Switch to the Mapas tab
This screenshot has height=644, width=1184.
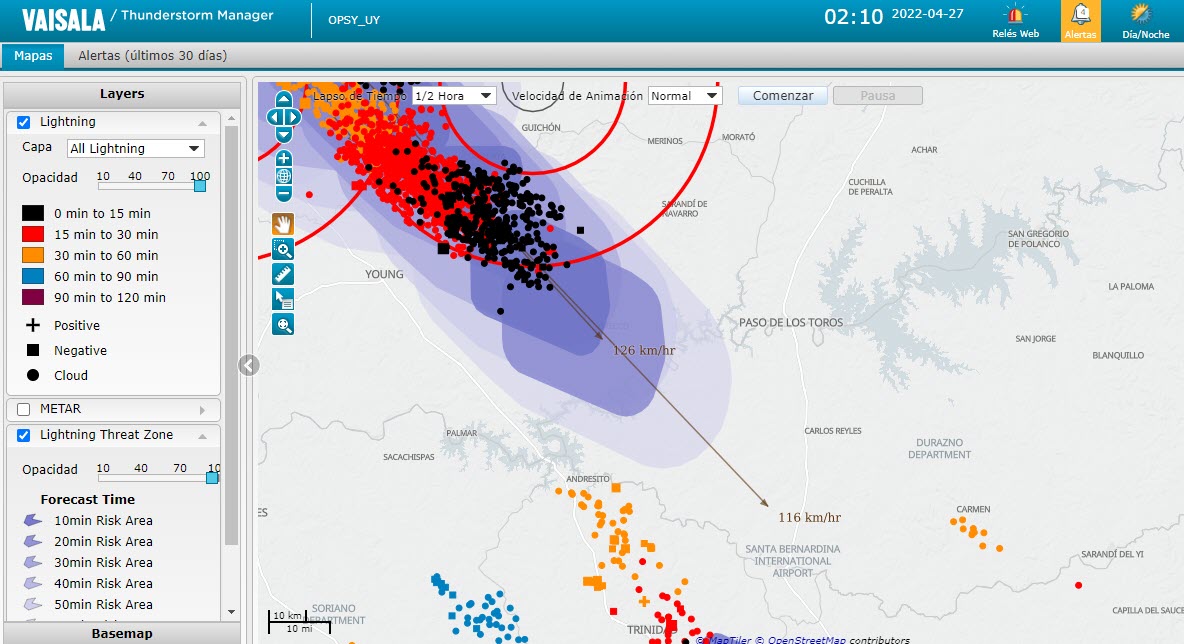click(x=33, y=56)
